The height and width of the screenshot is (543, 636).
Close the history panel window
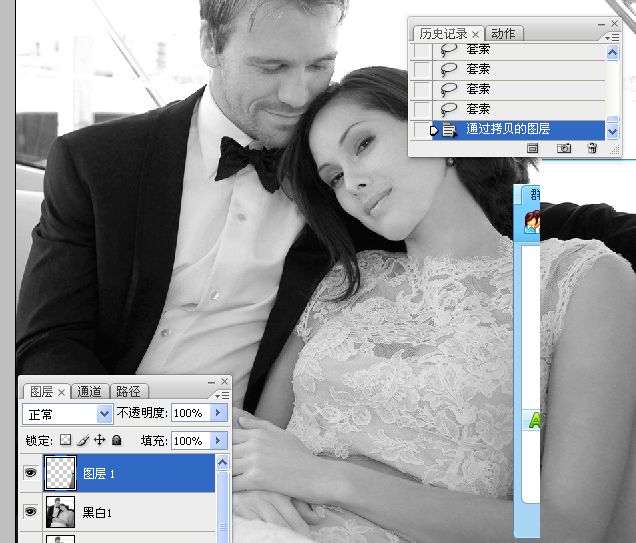tap(615, 24)
